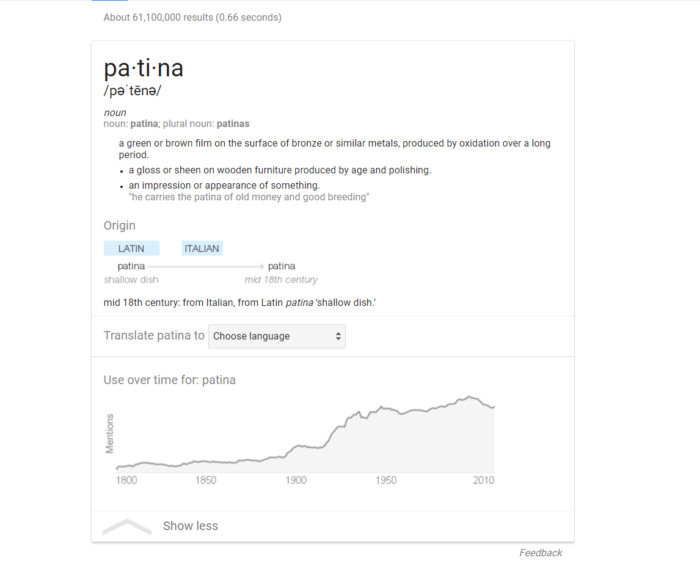Click the ITALIAN origin tag
The width and height of the screenshot is (700, 563).
pos(202,248)
